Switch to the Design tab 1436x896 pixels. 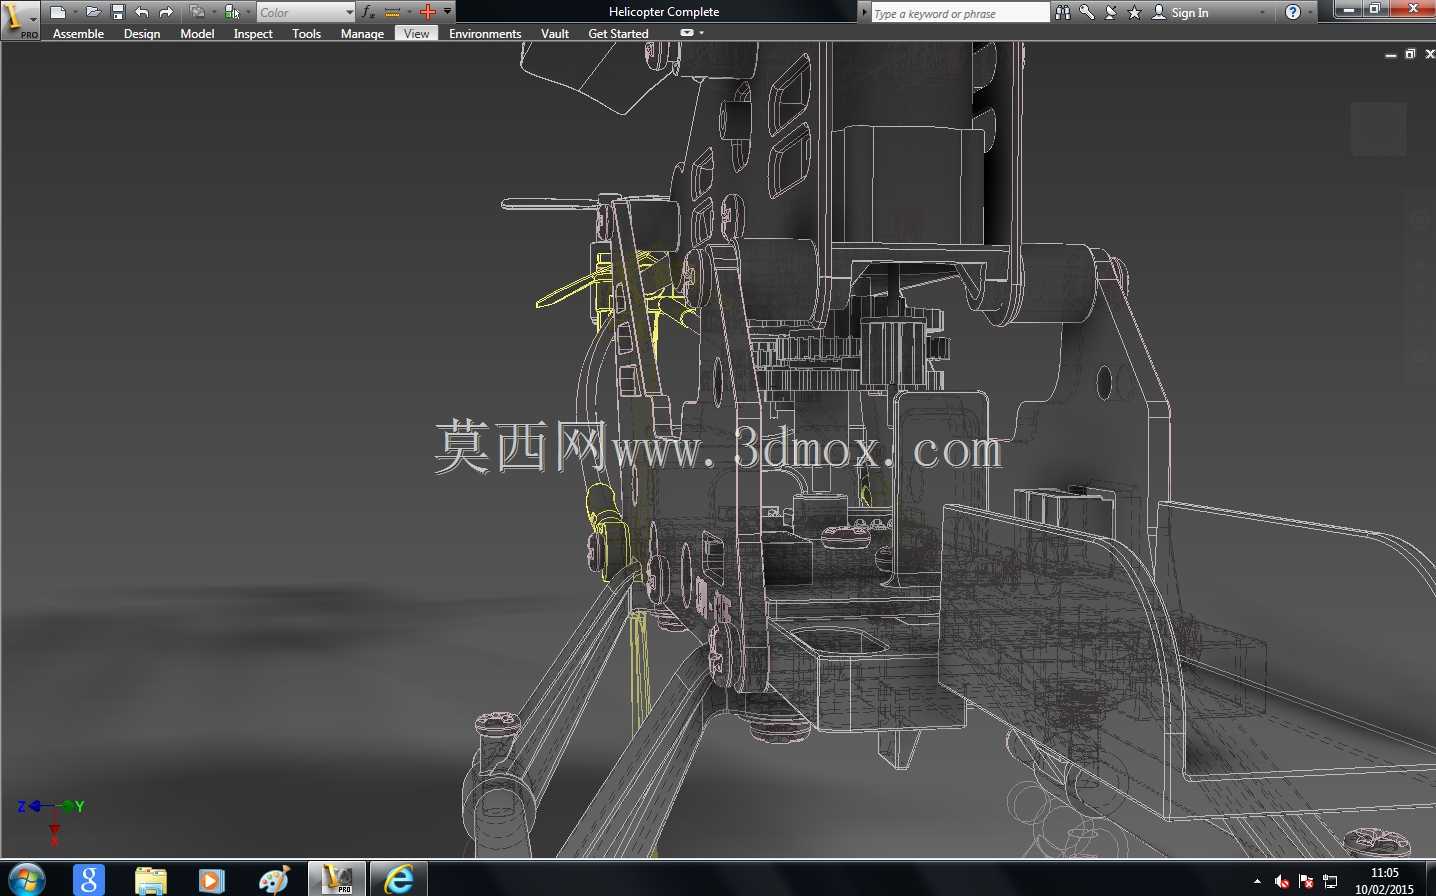(142, 34)
